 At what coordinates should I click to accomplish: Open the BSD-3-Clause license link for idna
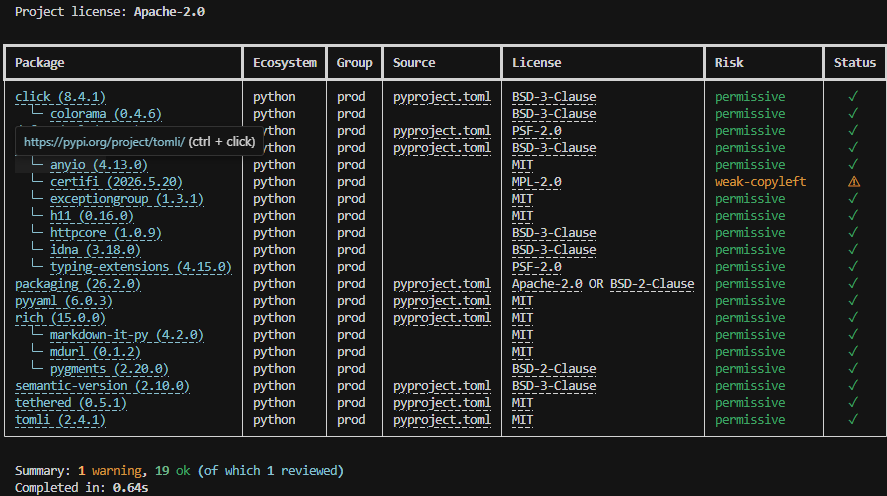click(554, 249)
